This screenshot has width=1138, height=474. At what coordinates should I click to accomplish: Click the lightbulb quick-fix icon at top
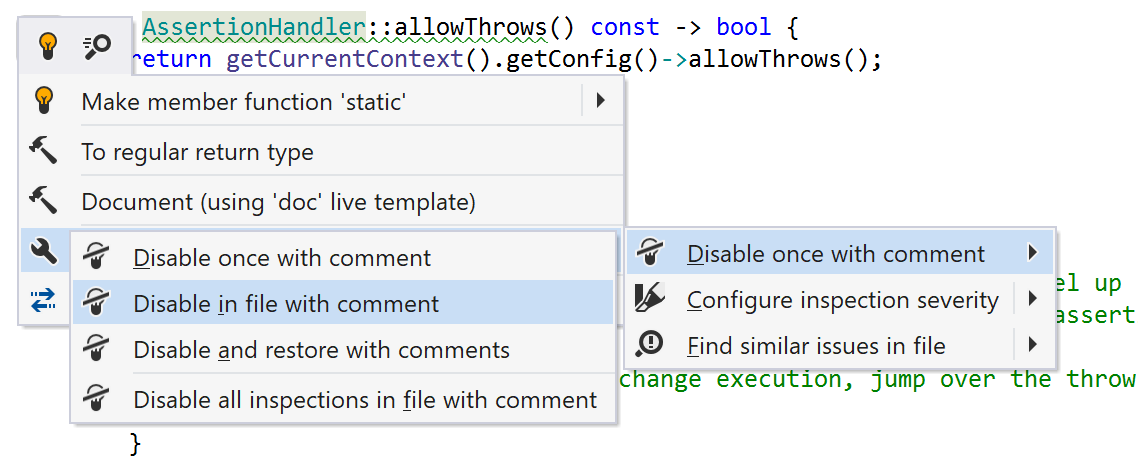tap(47, 44)
